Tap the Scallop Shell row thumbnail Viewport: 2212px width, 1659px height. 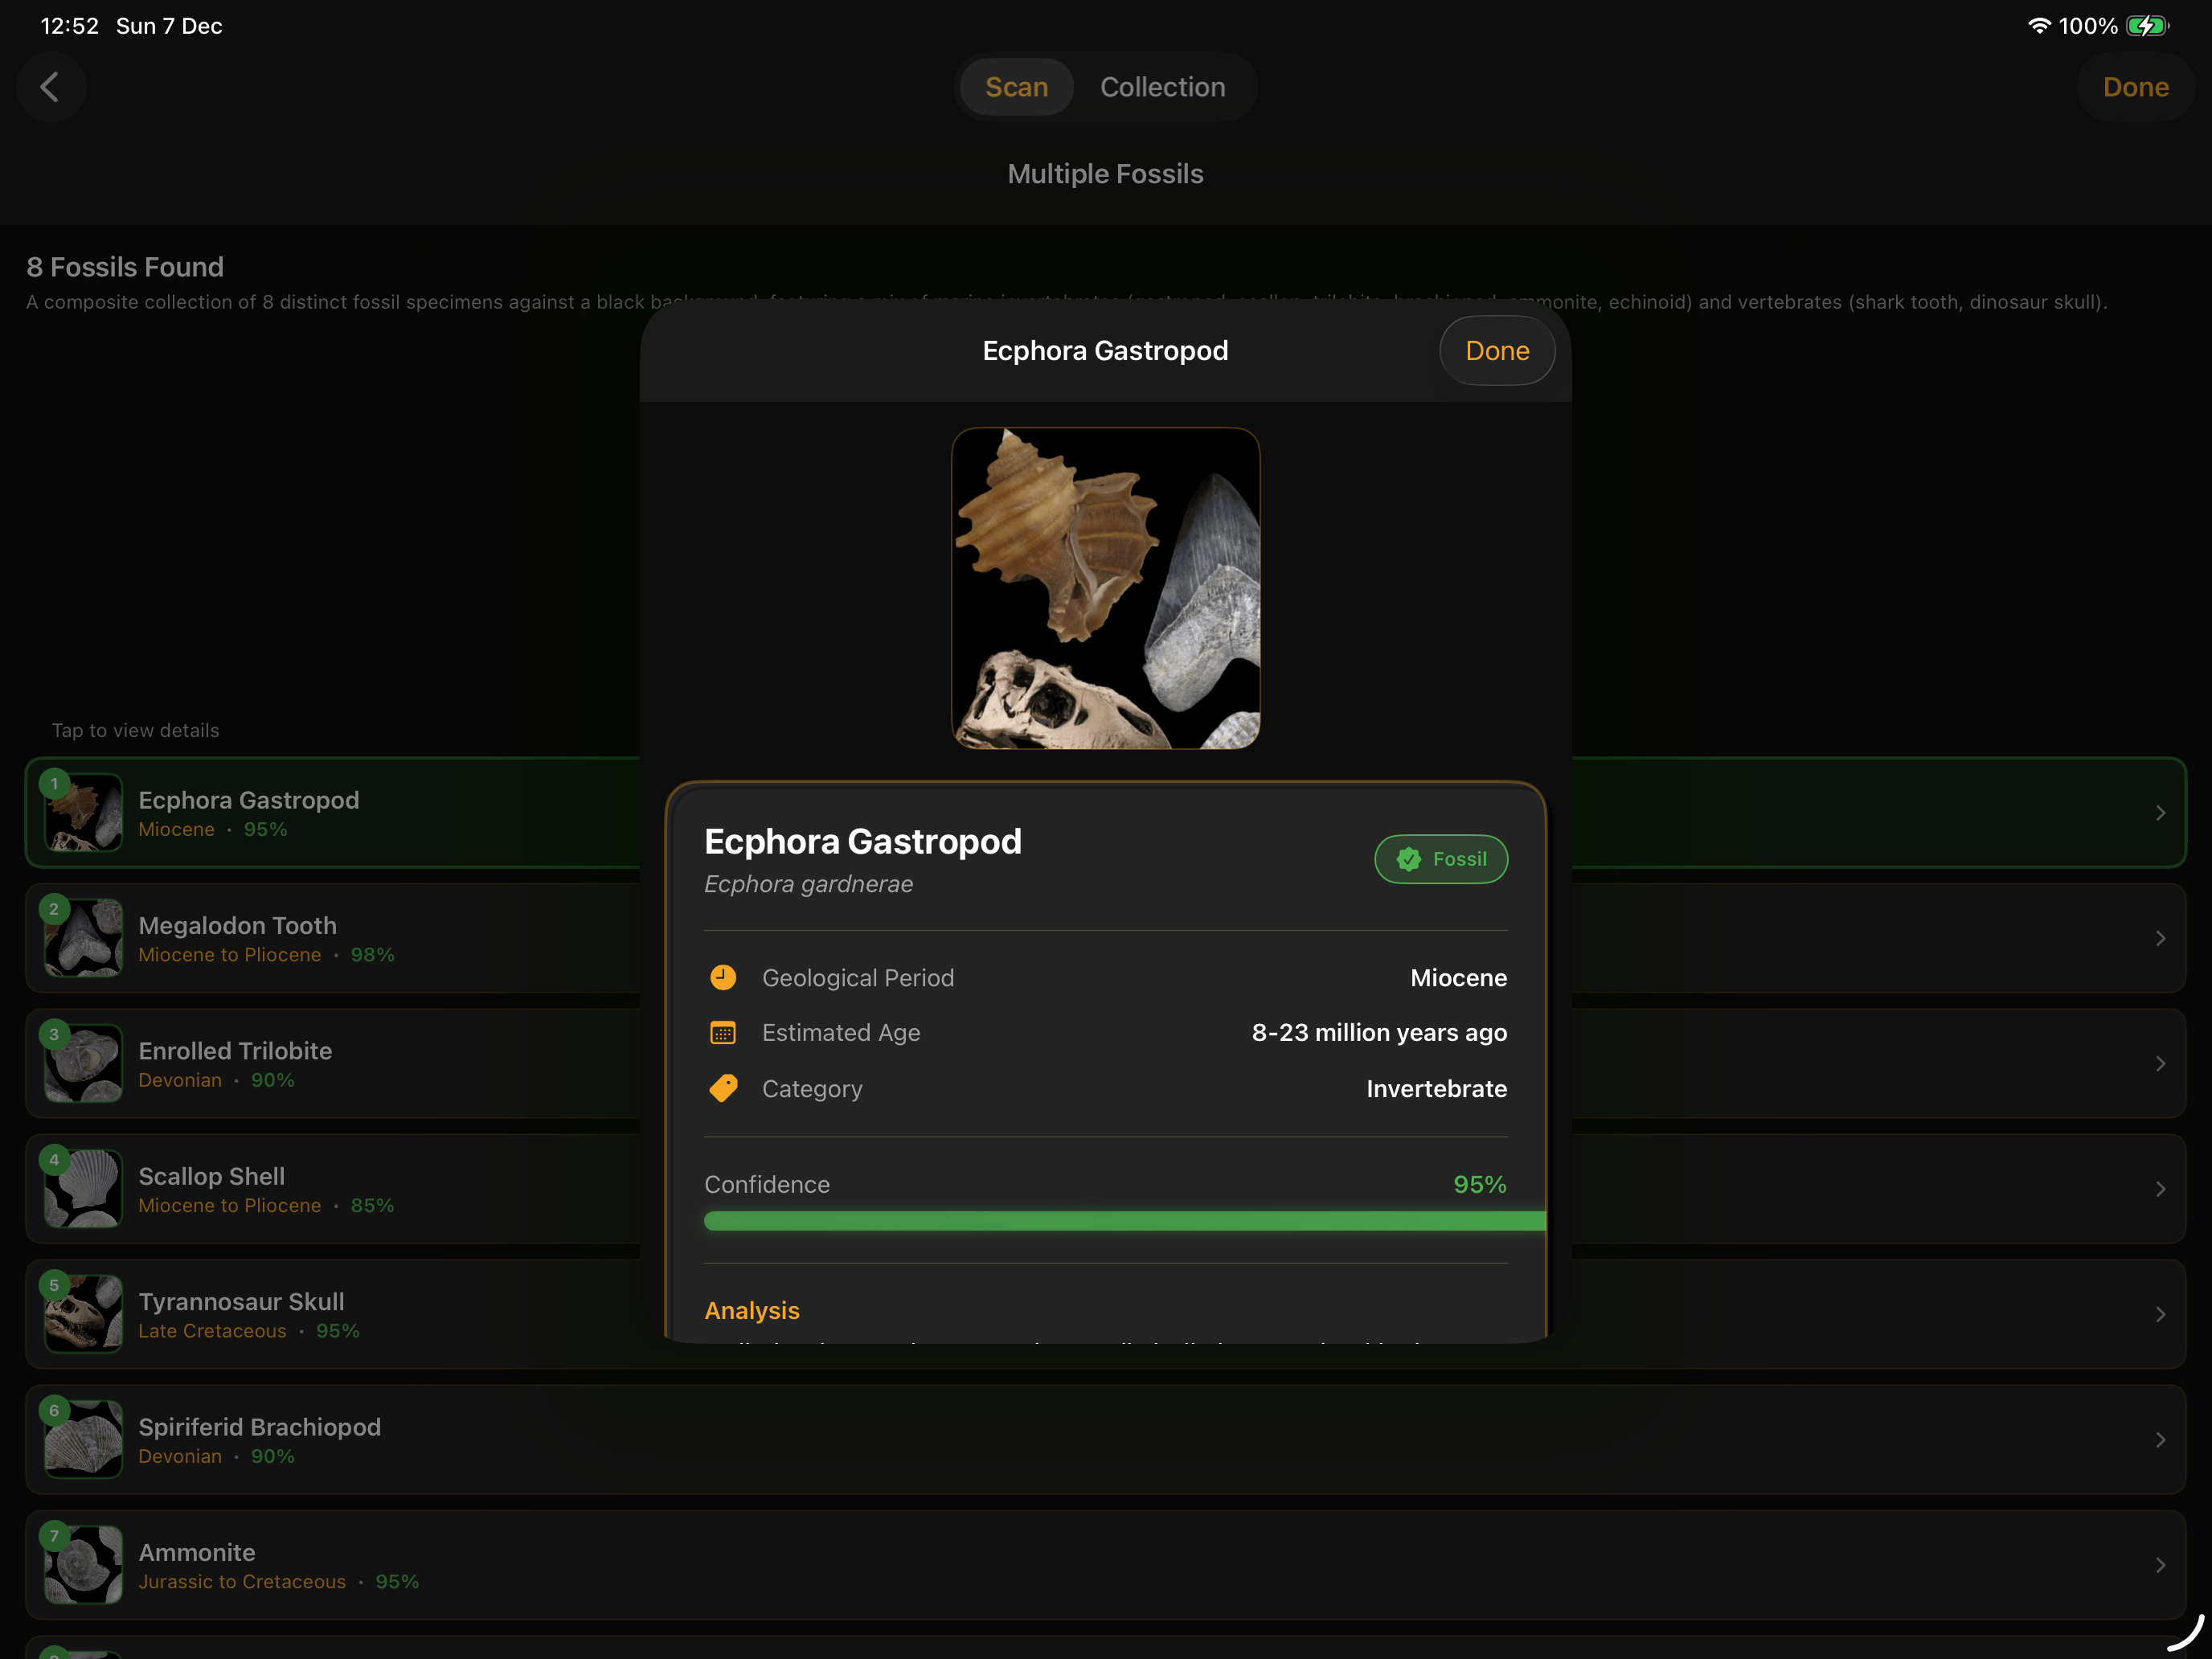tap(84, 1189)
